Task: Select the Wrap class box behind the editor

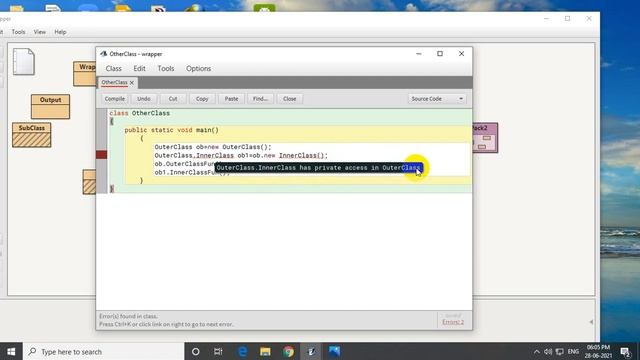Action: (x=84, y=73)
